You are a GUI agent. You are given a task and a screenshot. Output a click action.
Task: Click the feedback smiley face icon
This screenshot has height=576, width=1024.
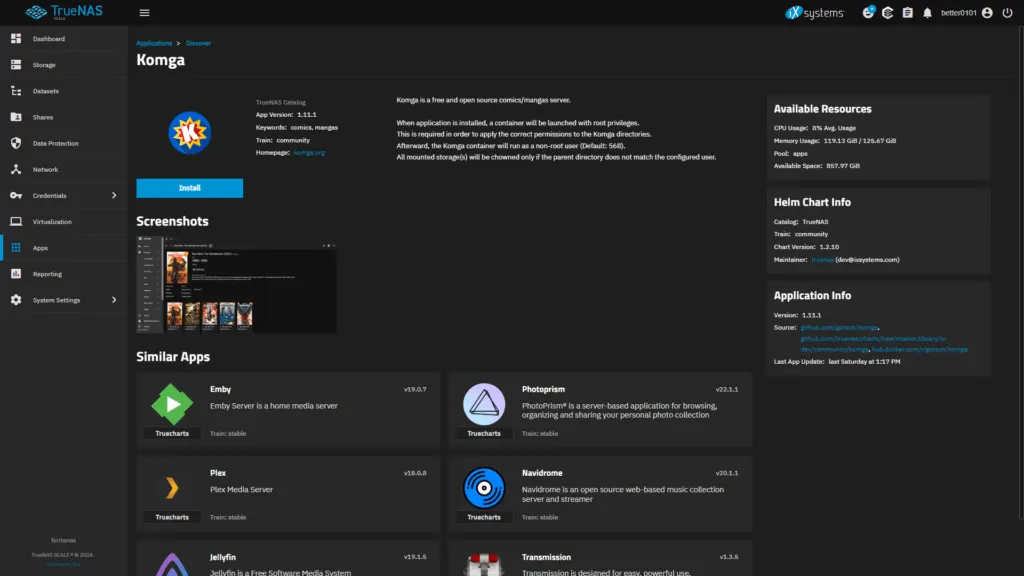click(x=868, y=13)
